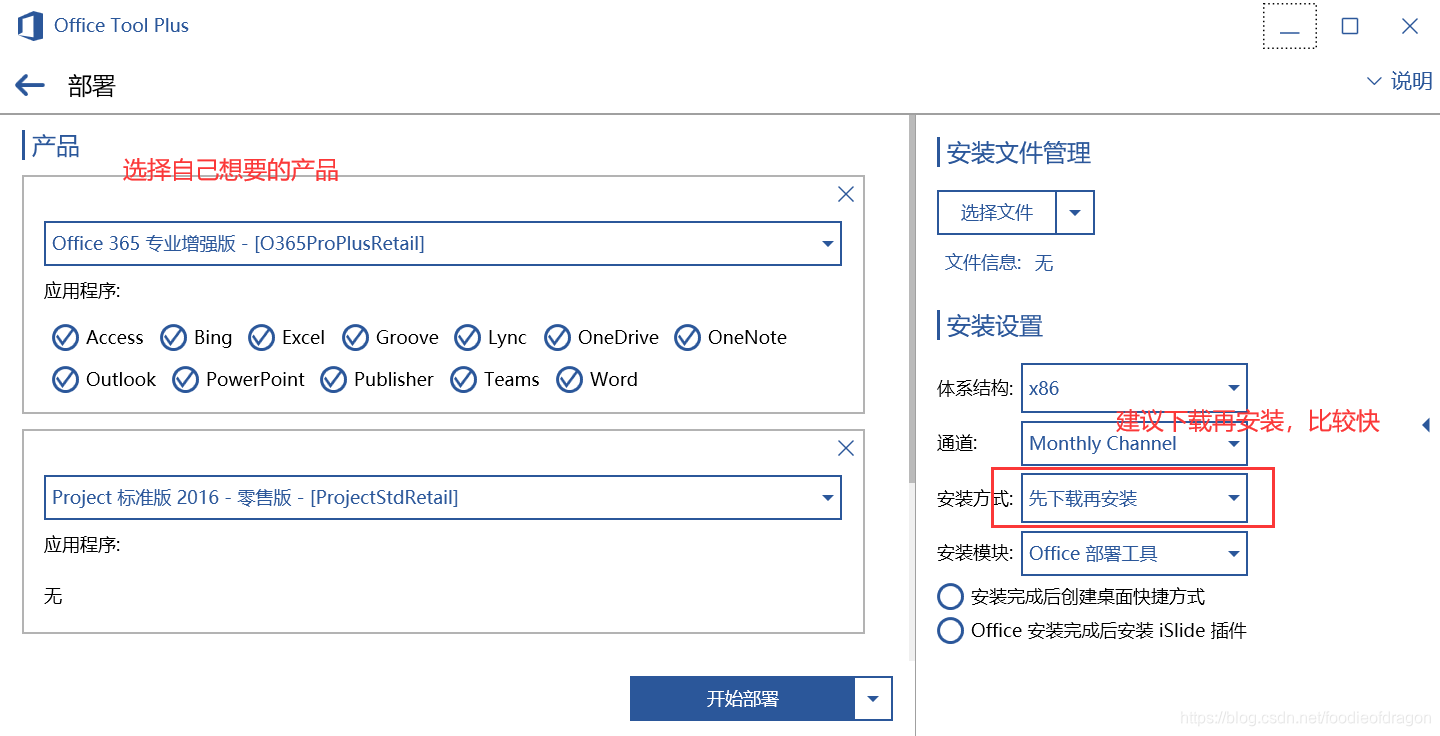
Task: Uncheck Bing from the applications
Action: click(172, 337)
